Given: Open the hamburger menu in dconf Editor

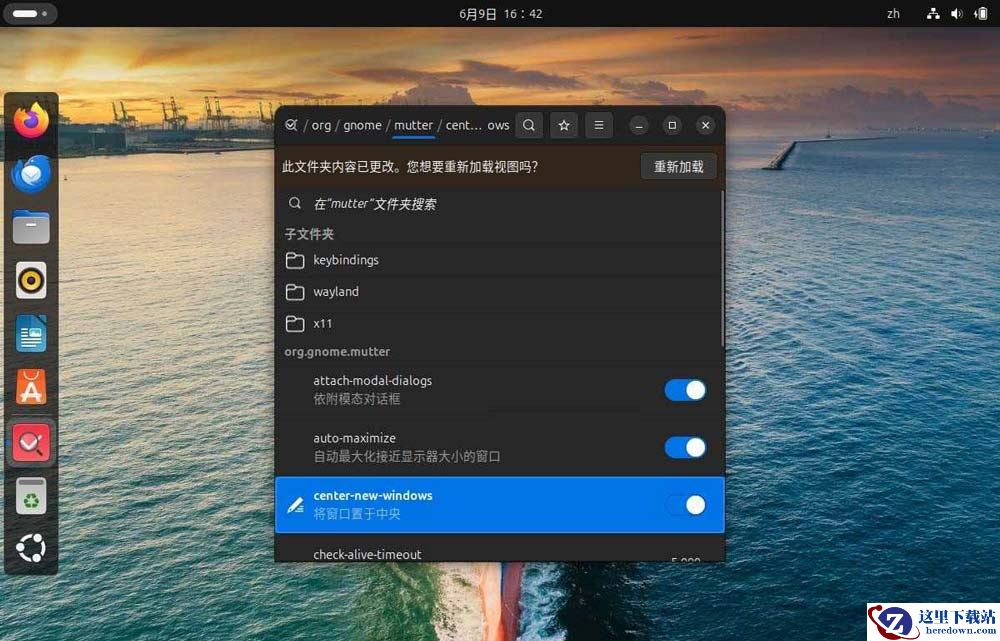Looking at the screenshot, I should click(x=599, y=125).
